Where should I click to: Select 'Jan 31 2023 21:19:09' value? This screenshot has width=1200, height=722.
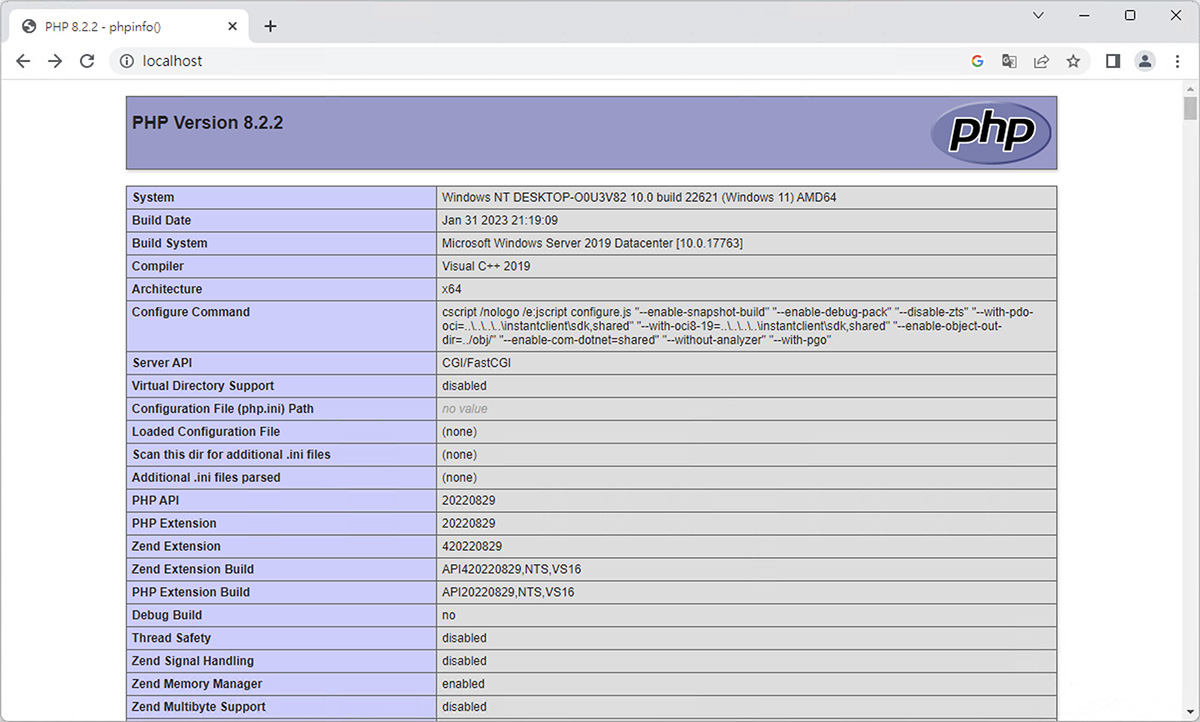(x=500, y=221)
